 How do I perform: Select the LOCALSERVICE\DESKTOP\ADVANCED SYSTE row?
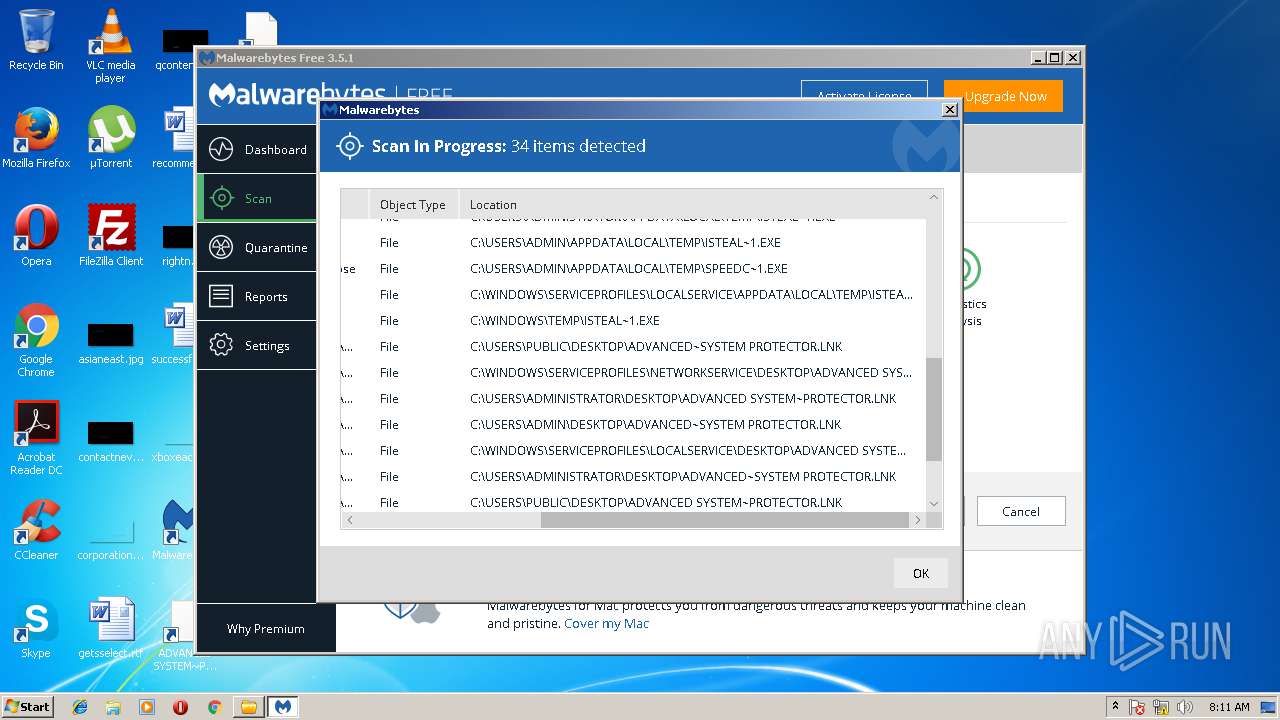(x=633, y=451)
